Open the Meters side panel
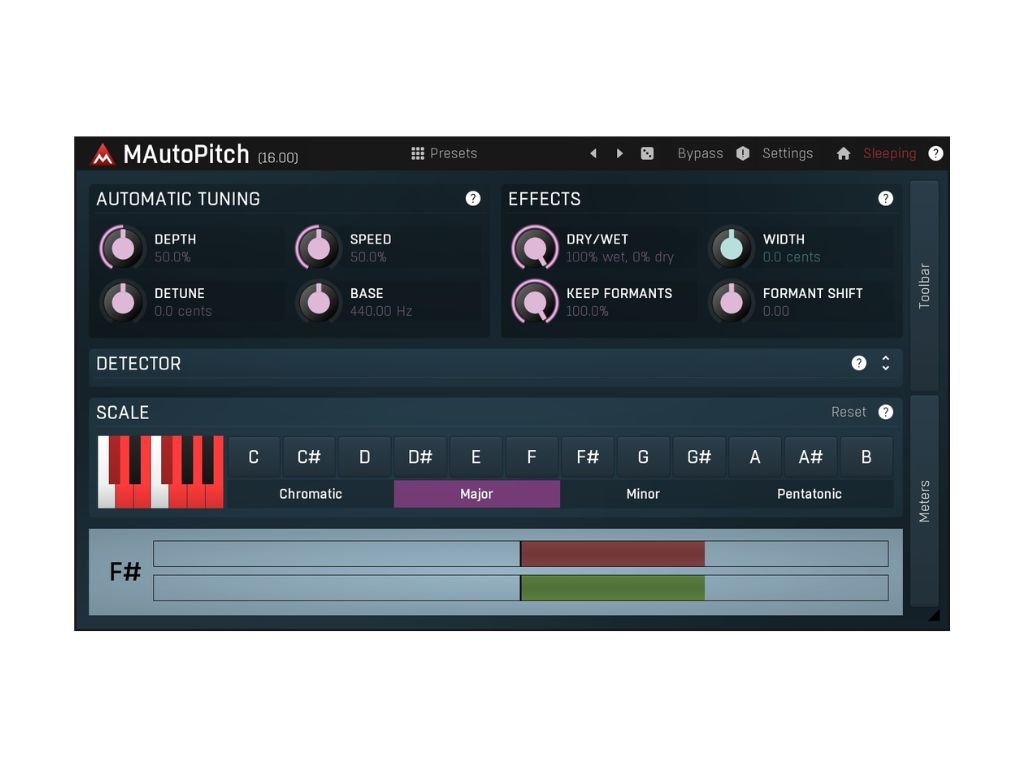 click(x=924, y=501)
